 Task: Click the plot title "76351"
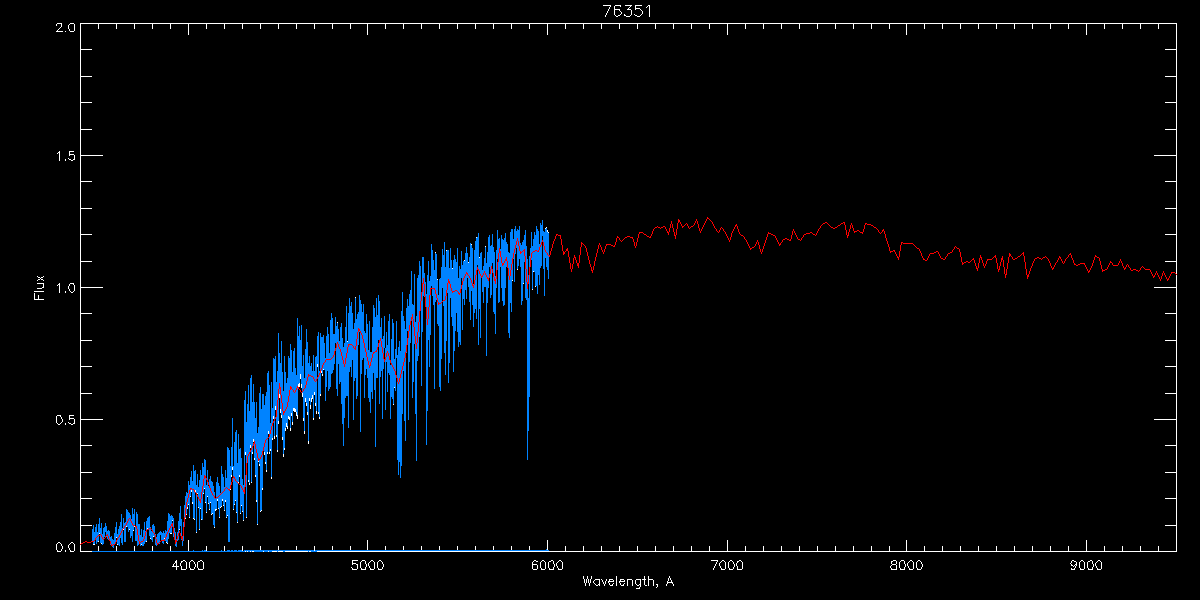click(x=628, y=11)
